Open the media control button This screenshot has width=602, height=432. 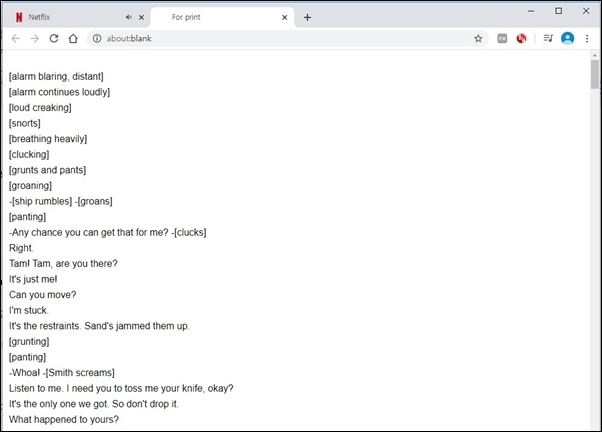coord(548,38)
